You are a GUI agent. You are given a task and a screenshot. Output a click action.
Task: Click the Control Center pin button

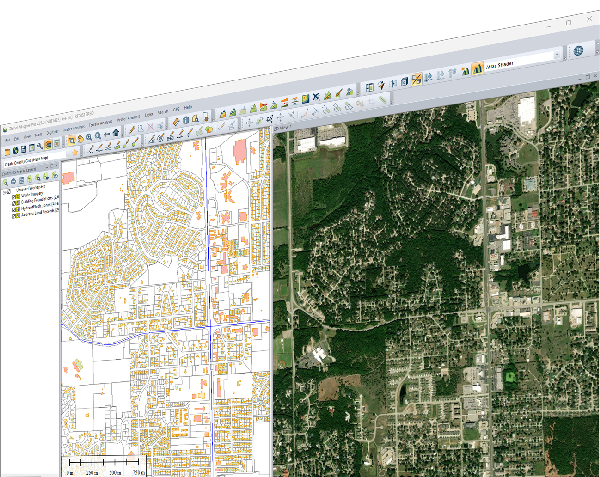52,166
